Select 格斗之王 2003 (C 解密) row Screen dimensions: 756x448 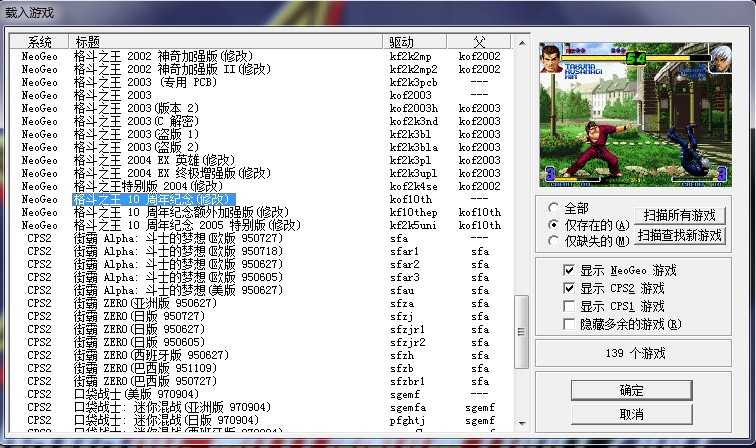[260, 122]
